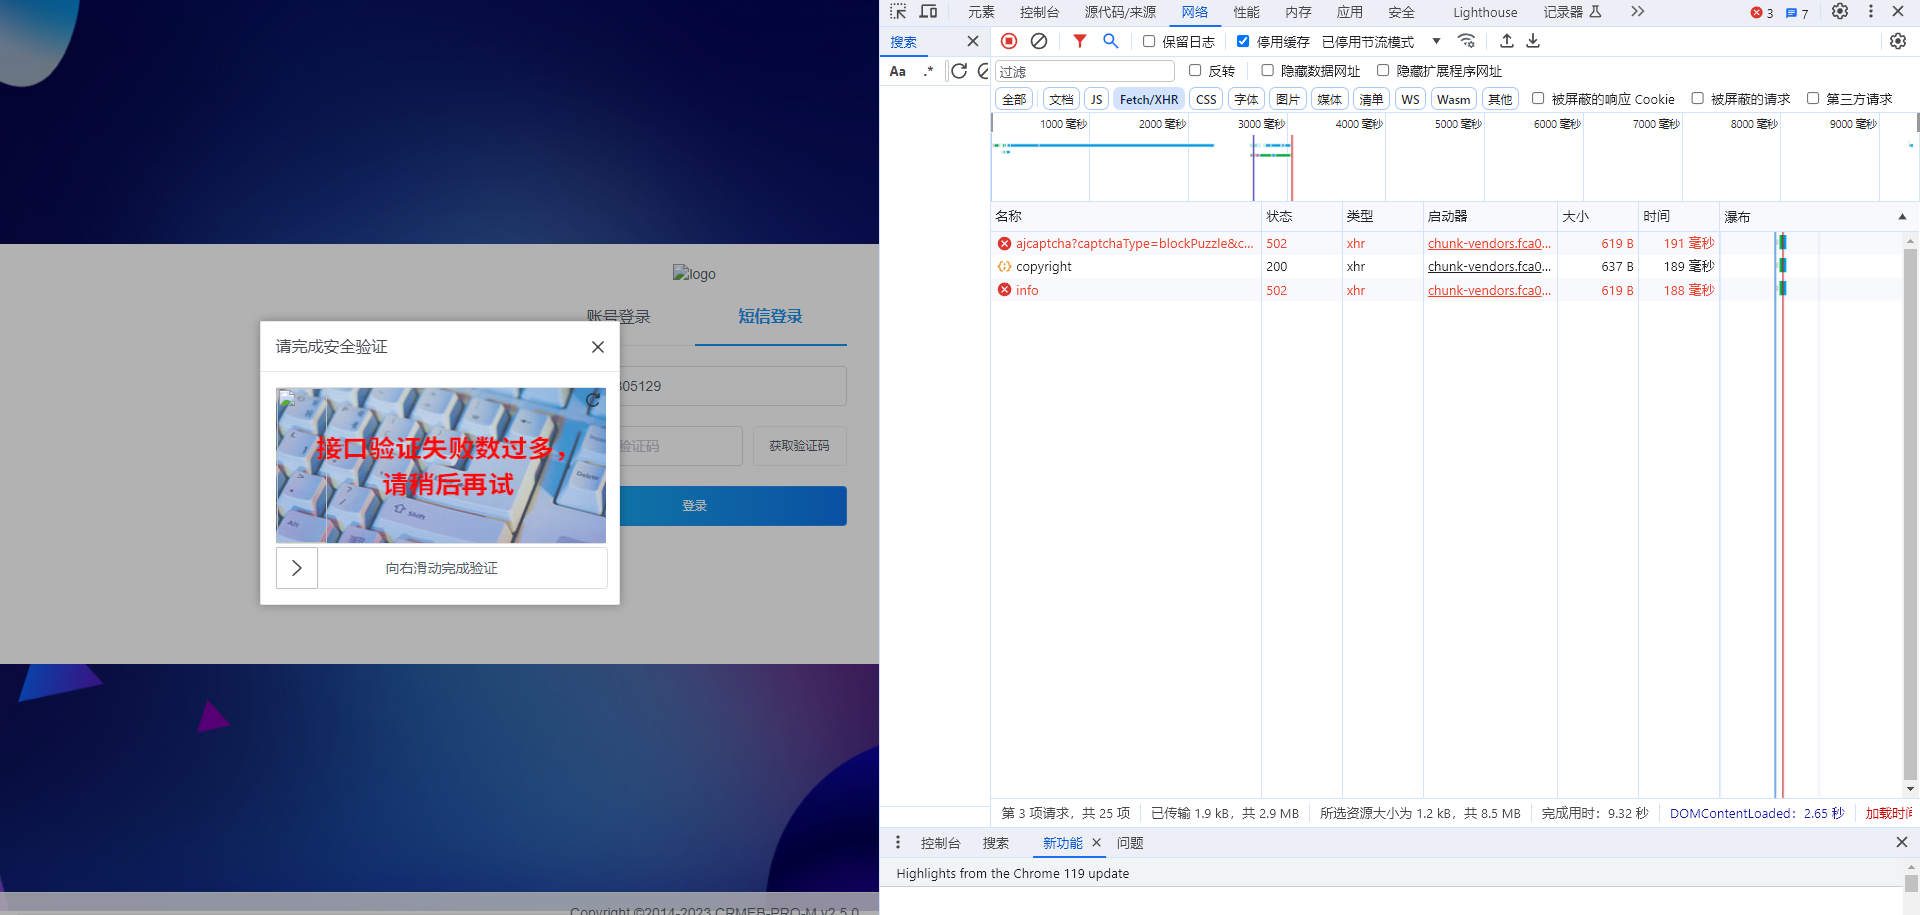Open the Issues drawer tab
Viewport: 1920px width, 915px height.
click(x=1130, y=843)
